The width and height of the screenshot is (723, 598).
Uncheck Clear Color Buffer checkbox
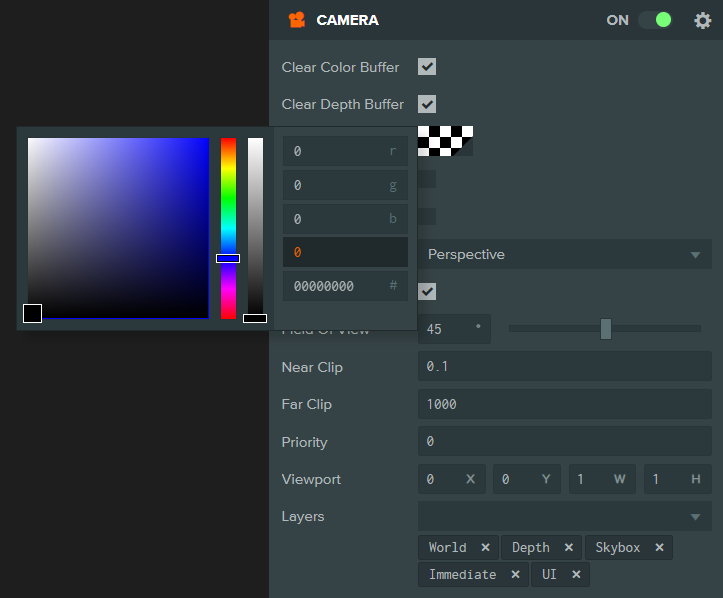point(427,66)
